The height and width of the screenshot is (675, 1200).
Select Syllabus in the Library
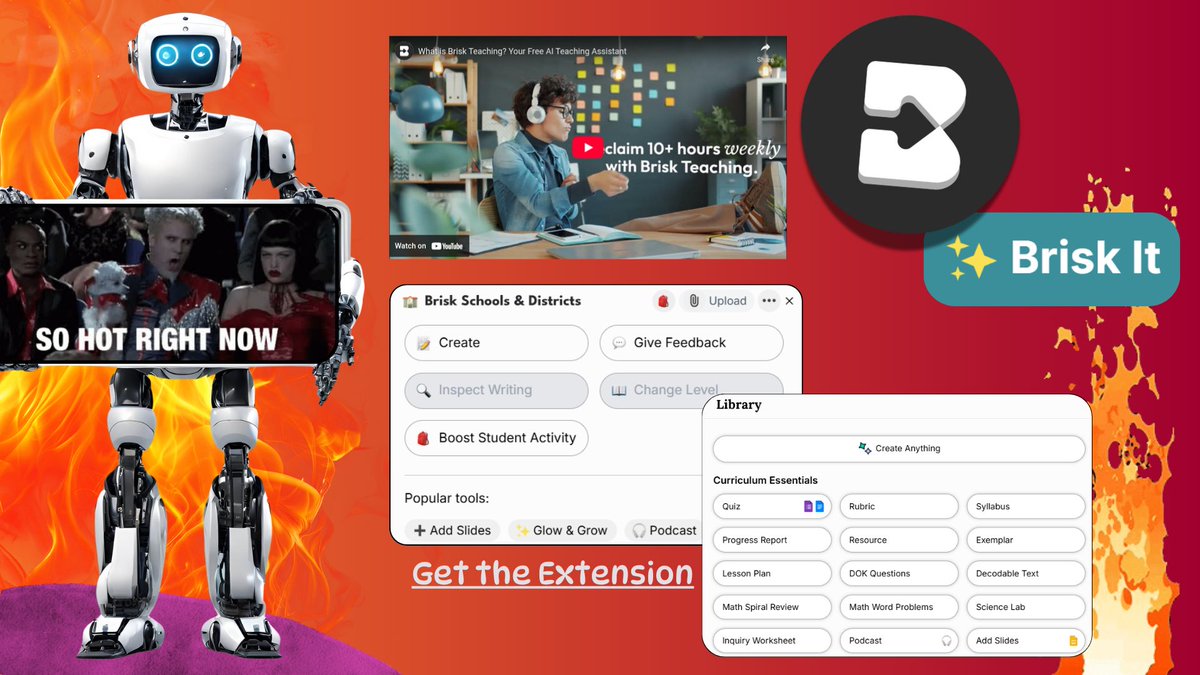(x=1025, y=507)
